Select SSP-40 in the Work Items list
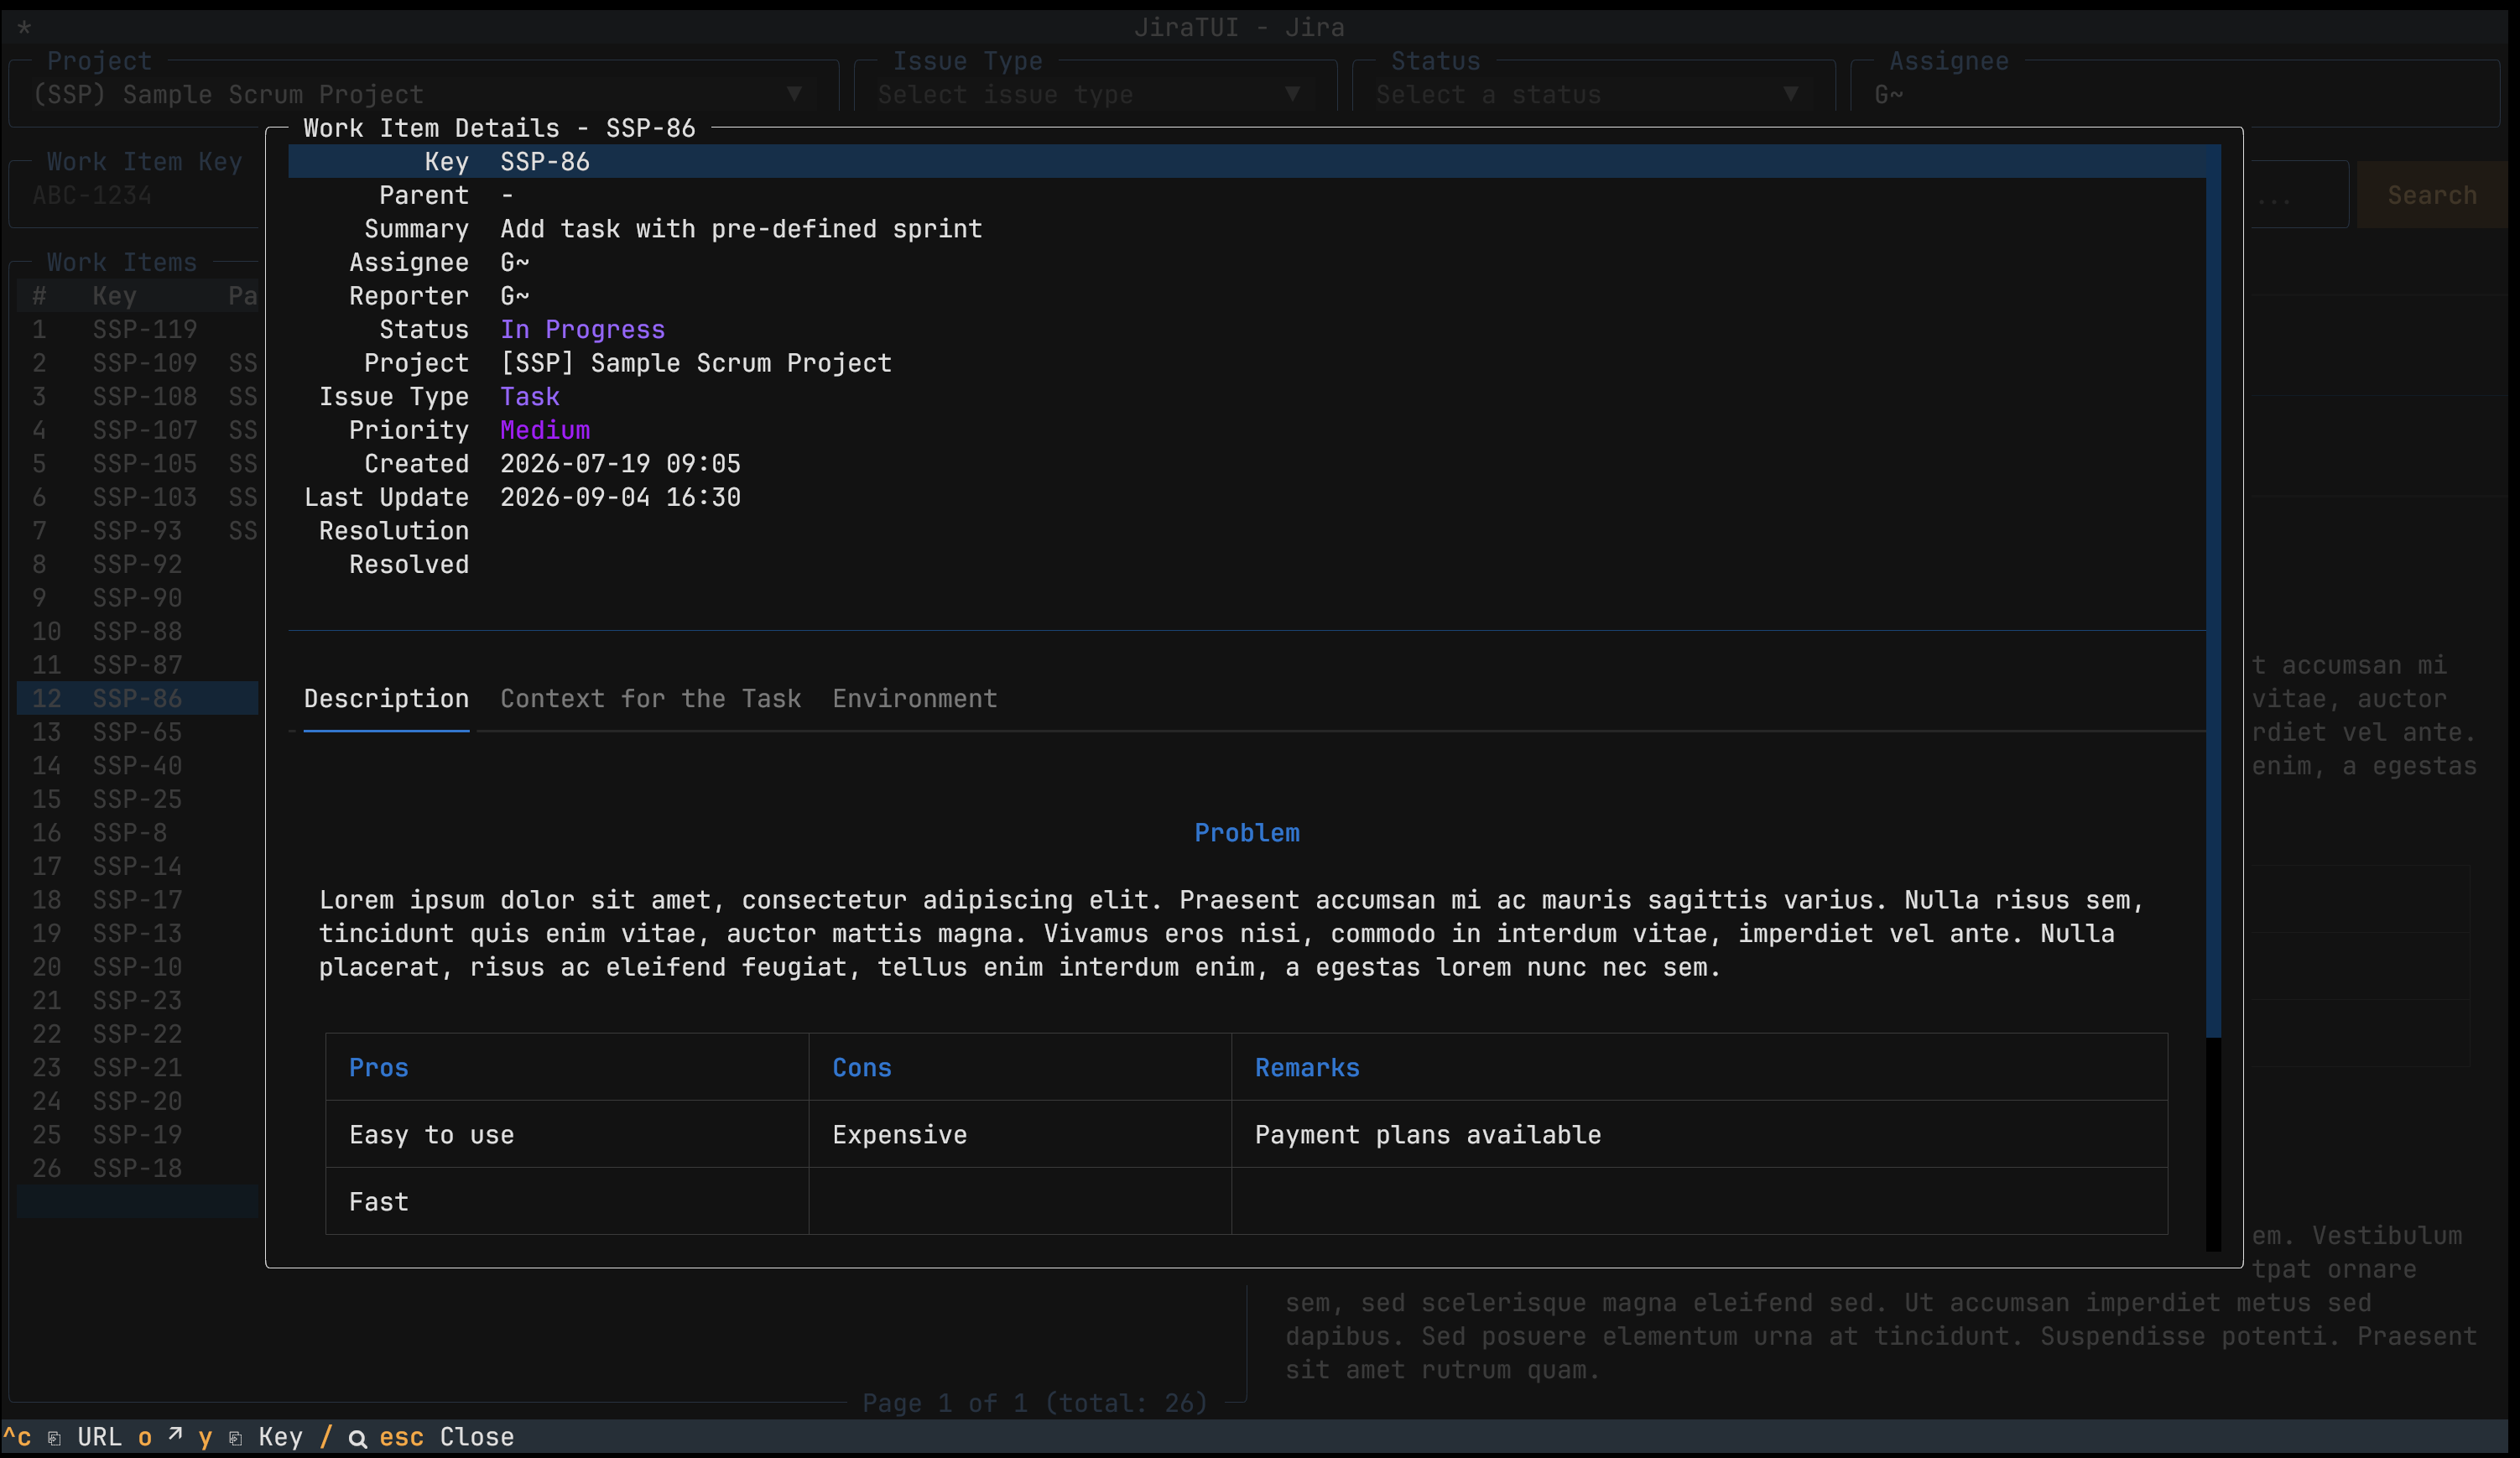The width and height of the screenshot is (2520, 1458). [138, 766]
